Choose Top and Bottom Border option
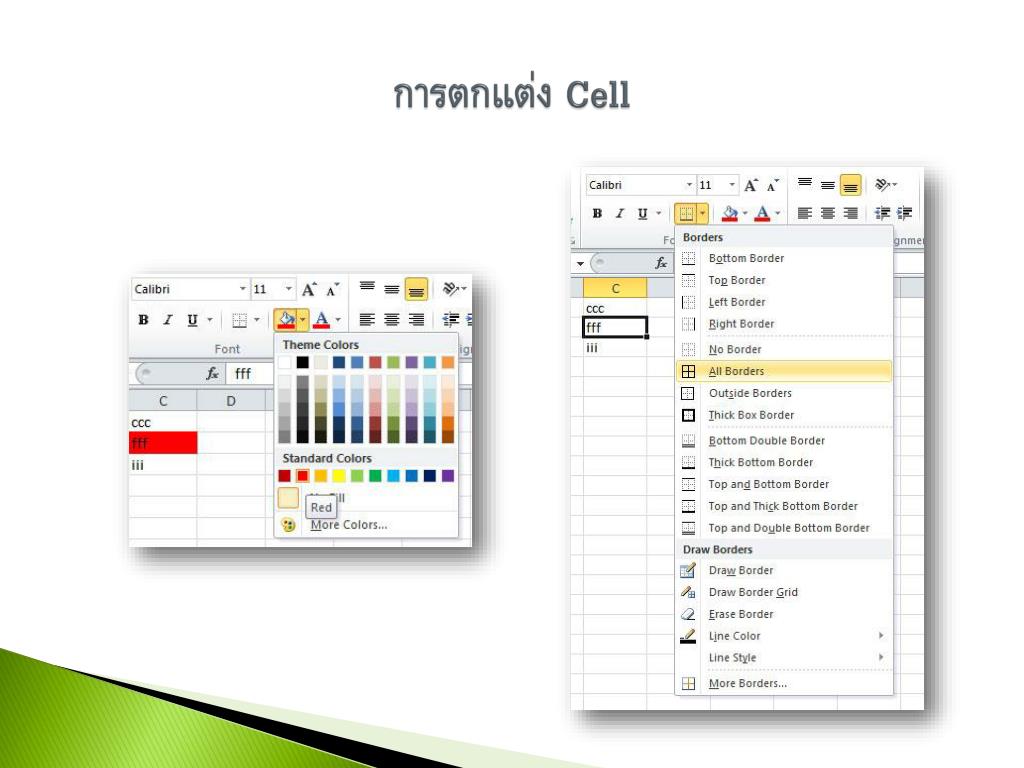 [784, 484]
